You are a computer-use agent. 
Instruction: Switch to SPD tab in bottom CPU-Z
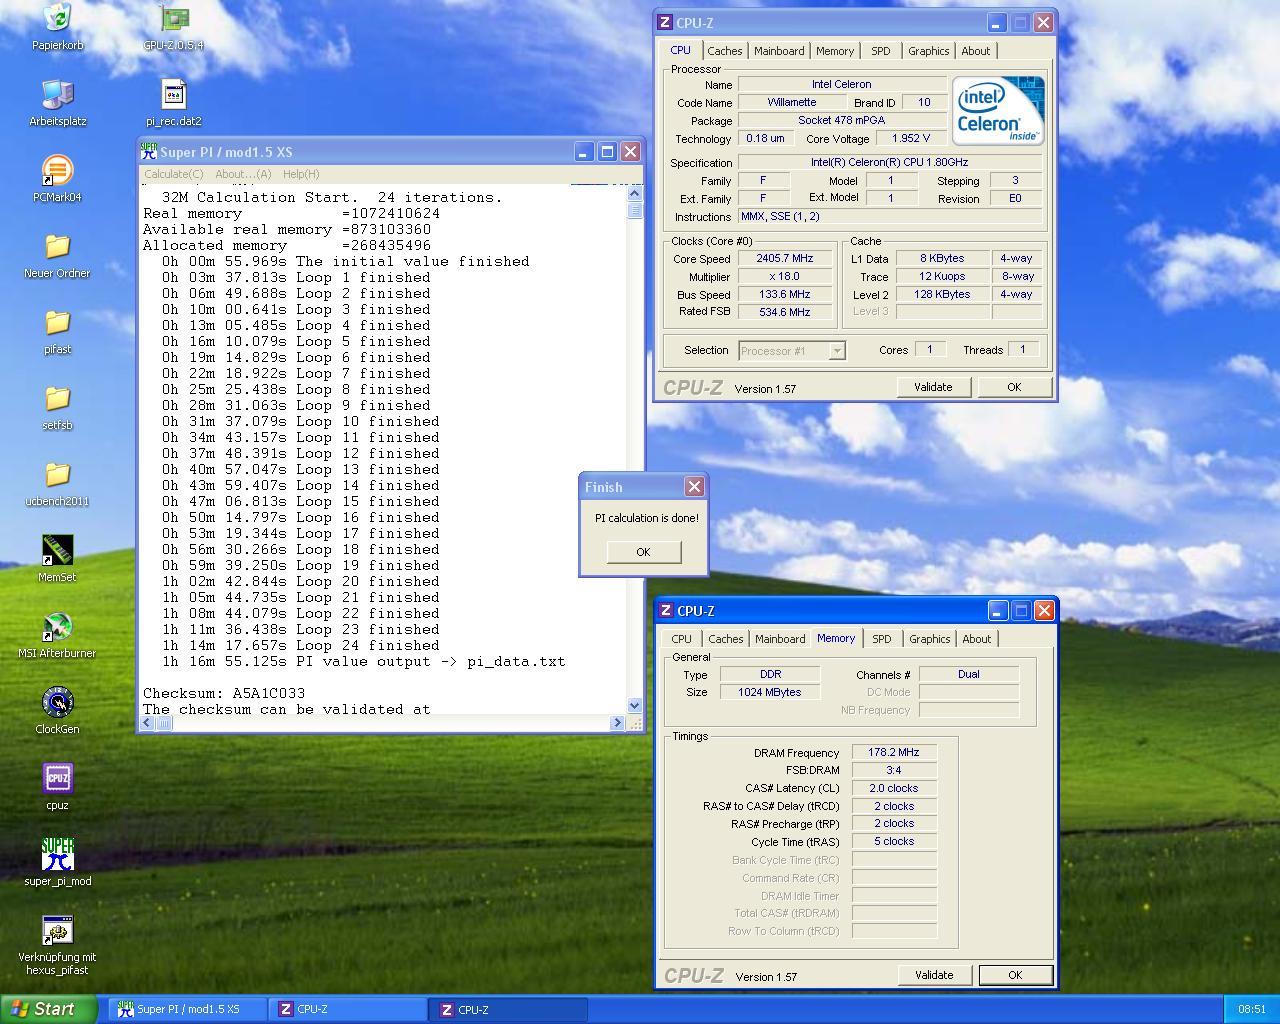[882, 639]
